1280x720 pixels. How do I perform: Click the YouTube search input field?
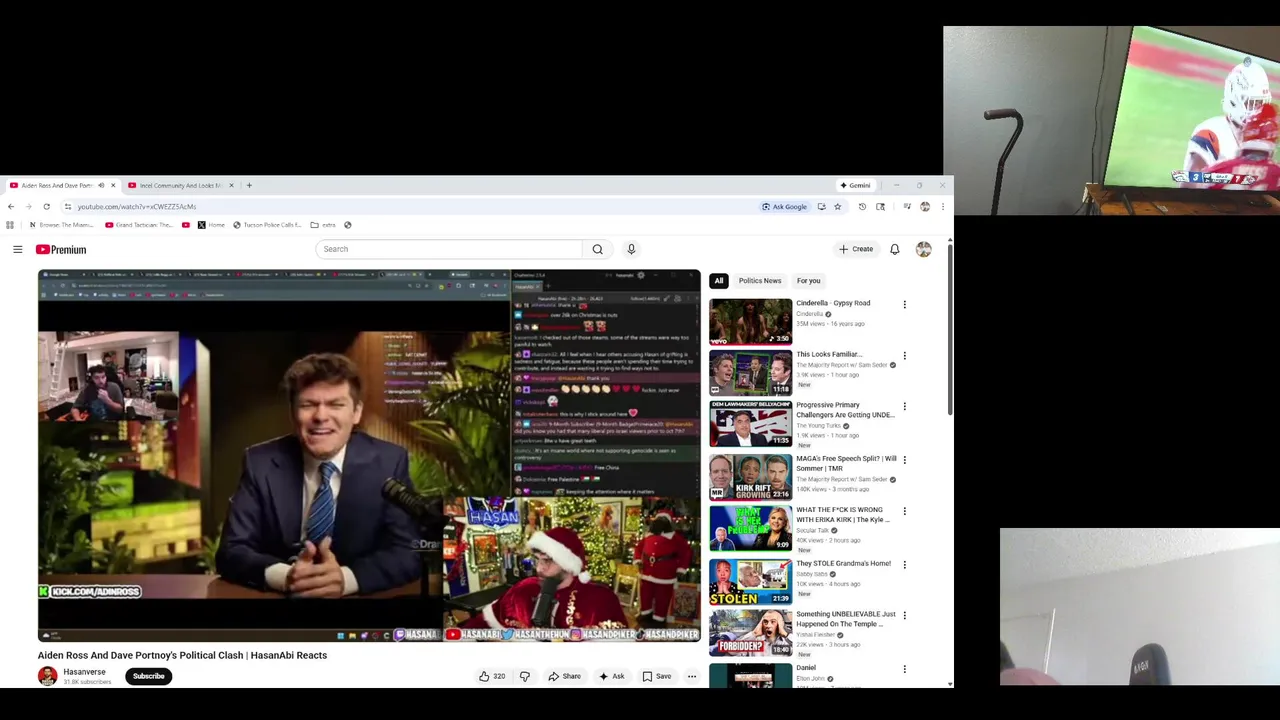pos(449,249)
